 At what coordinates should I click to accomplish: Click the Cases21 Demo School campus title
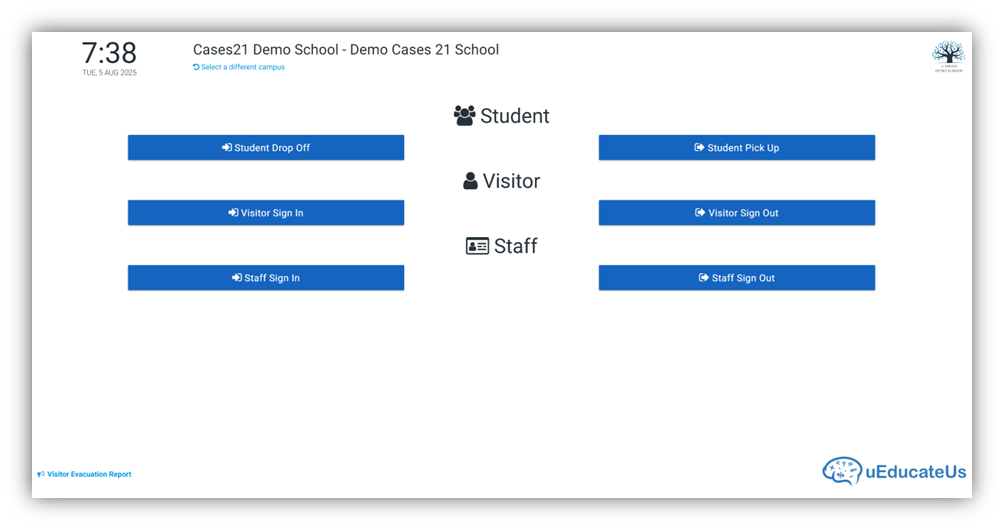point(346,50)
